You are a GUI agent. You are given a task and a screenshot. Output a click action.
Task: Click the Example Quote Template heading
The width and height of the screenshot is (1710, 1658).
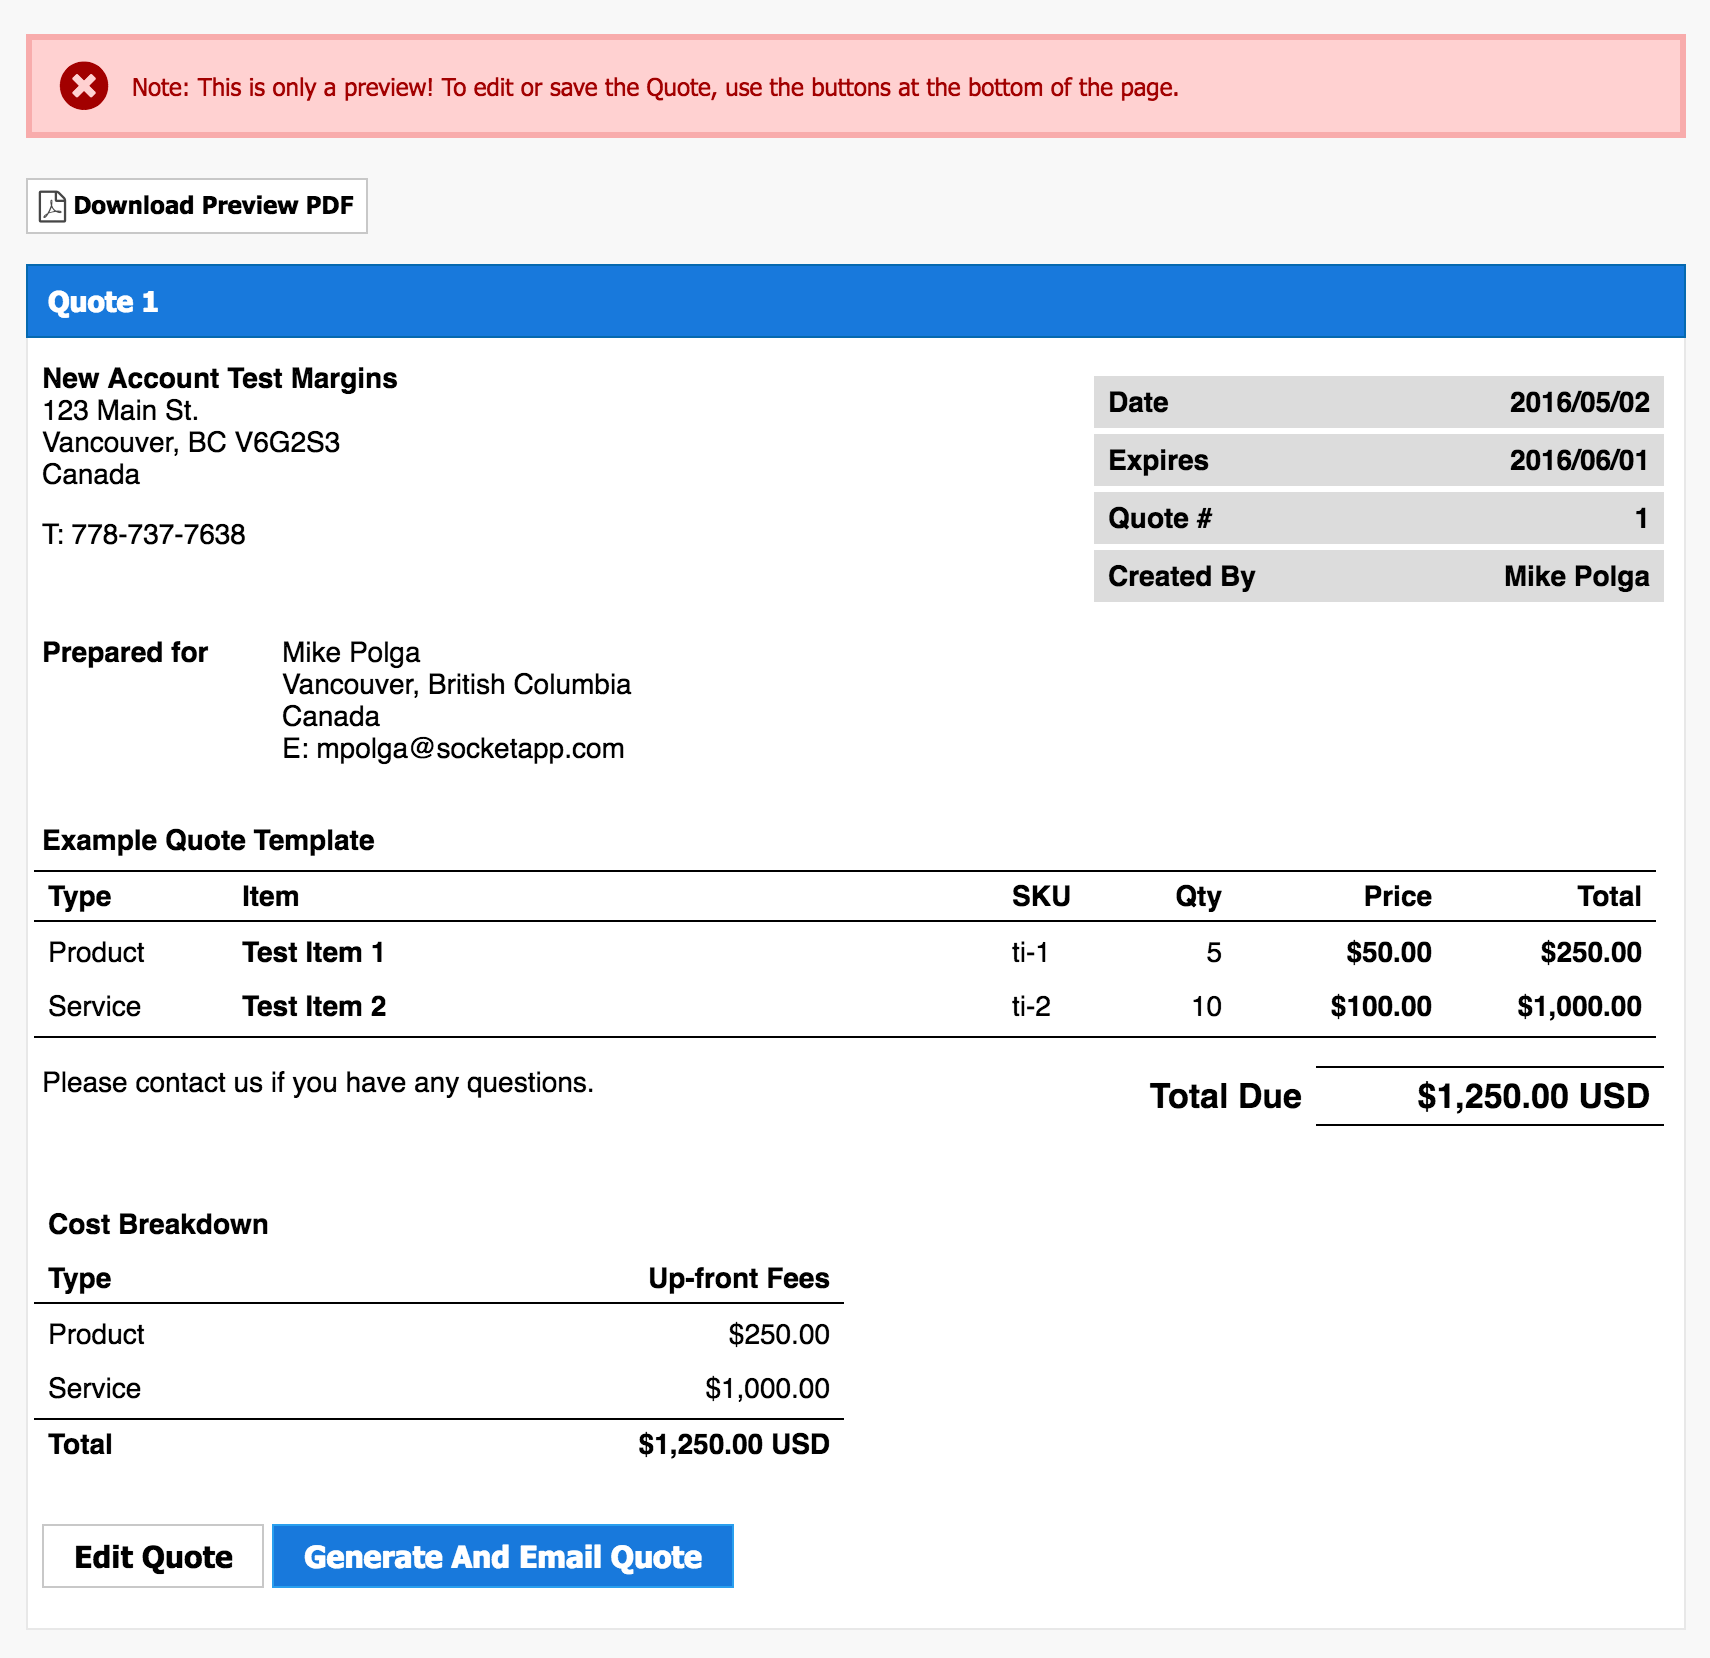(208, 840)
